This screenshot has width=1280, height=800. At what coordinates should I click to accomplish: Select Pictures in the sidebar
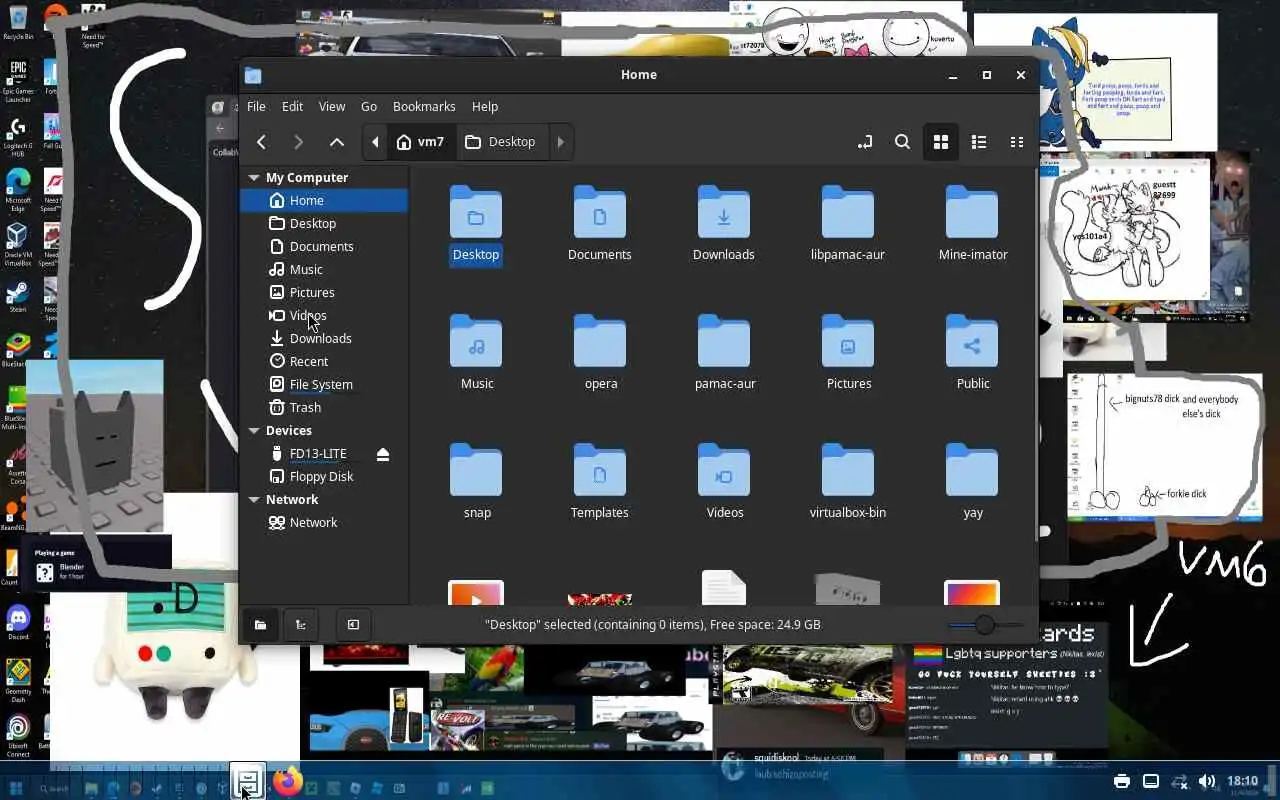point(324,293)
